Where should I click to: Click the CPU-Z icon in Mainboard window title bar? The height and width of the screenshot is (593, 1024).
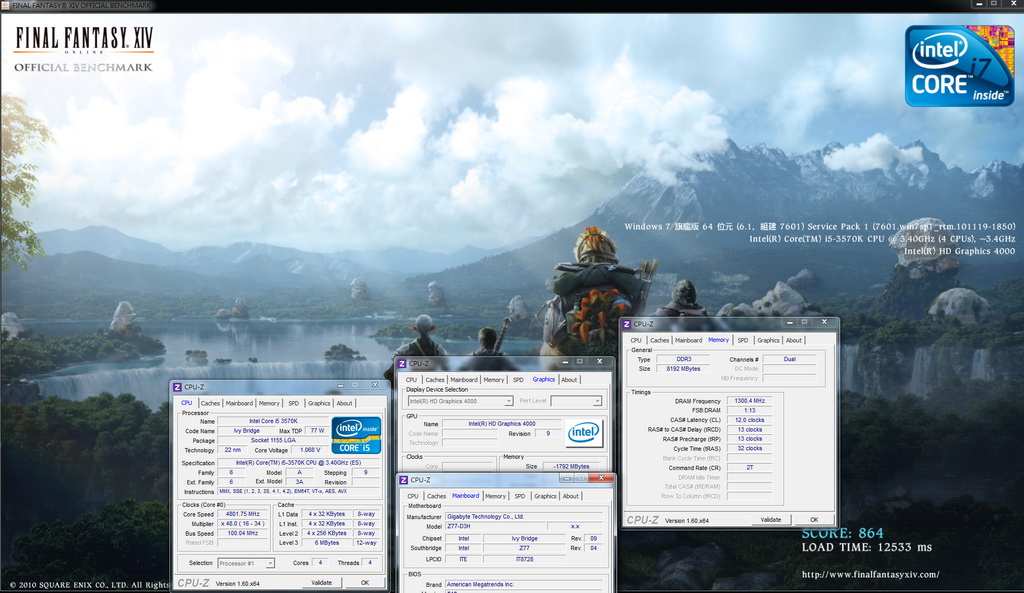pyautogui.click(x=403, y=480)
